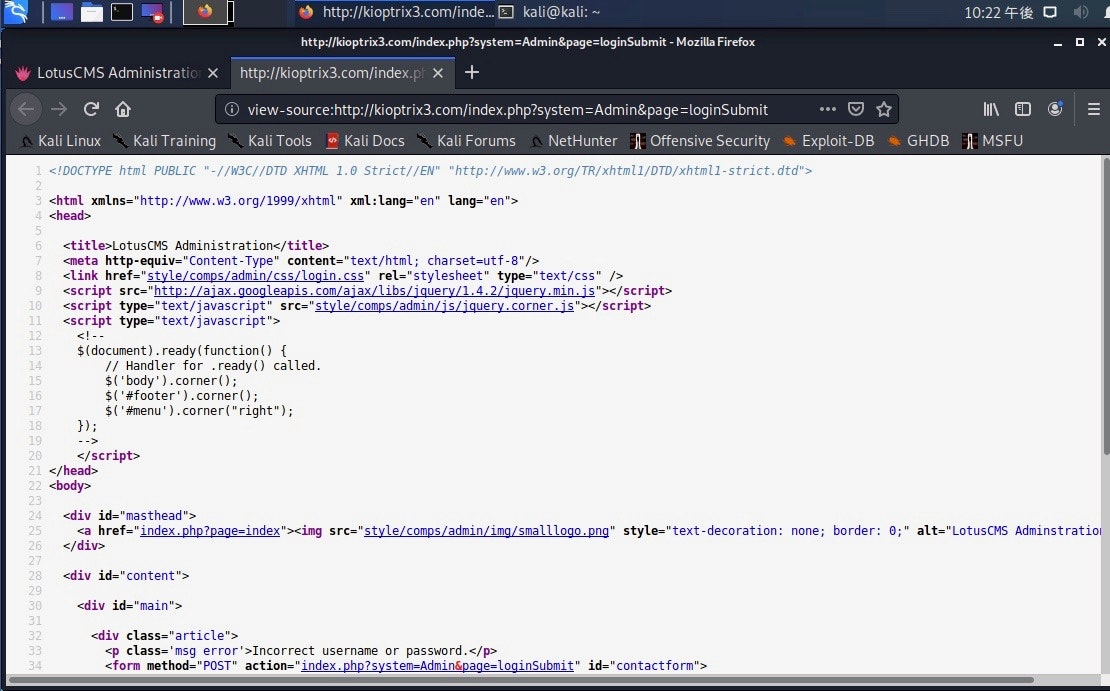Click the DOCTYPE declaration on line 1

[430, 171]
